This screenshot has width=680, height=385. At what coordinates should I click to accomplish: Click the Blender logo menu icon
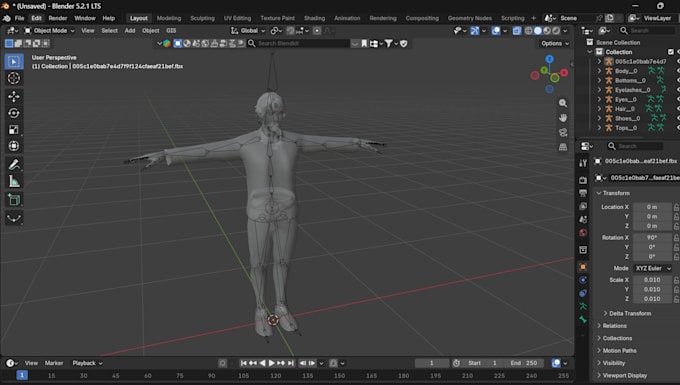pos(7,18)
